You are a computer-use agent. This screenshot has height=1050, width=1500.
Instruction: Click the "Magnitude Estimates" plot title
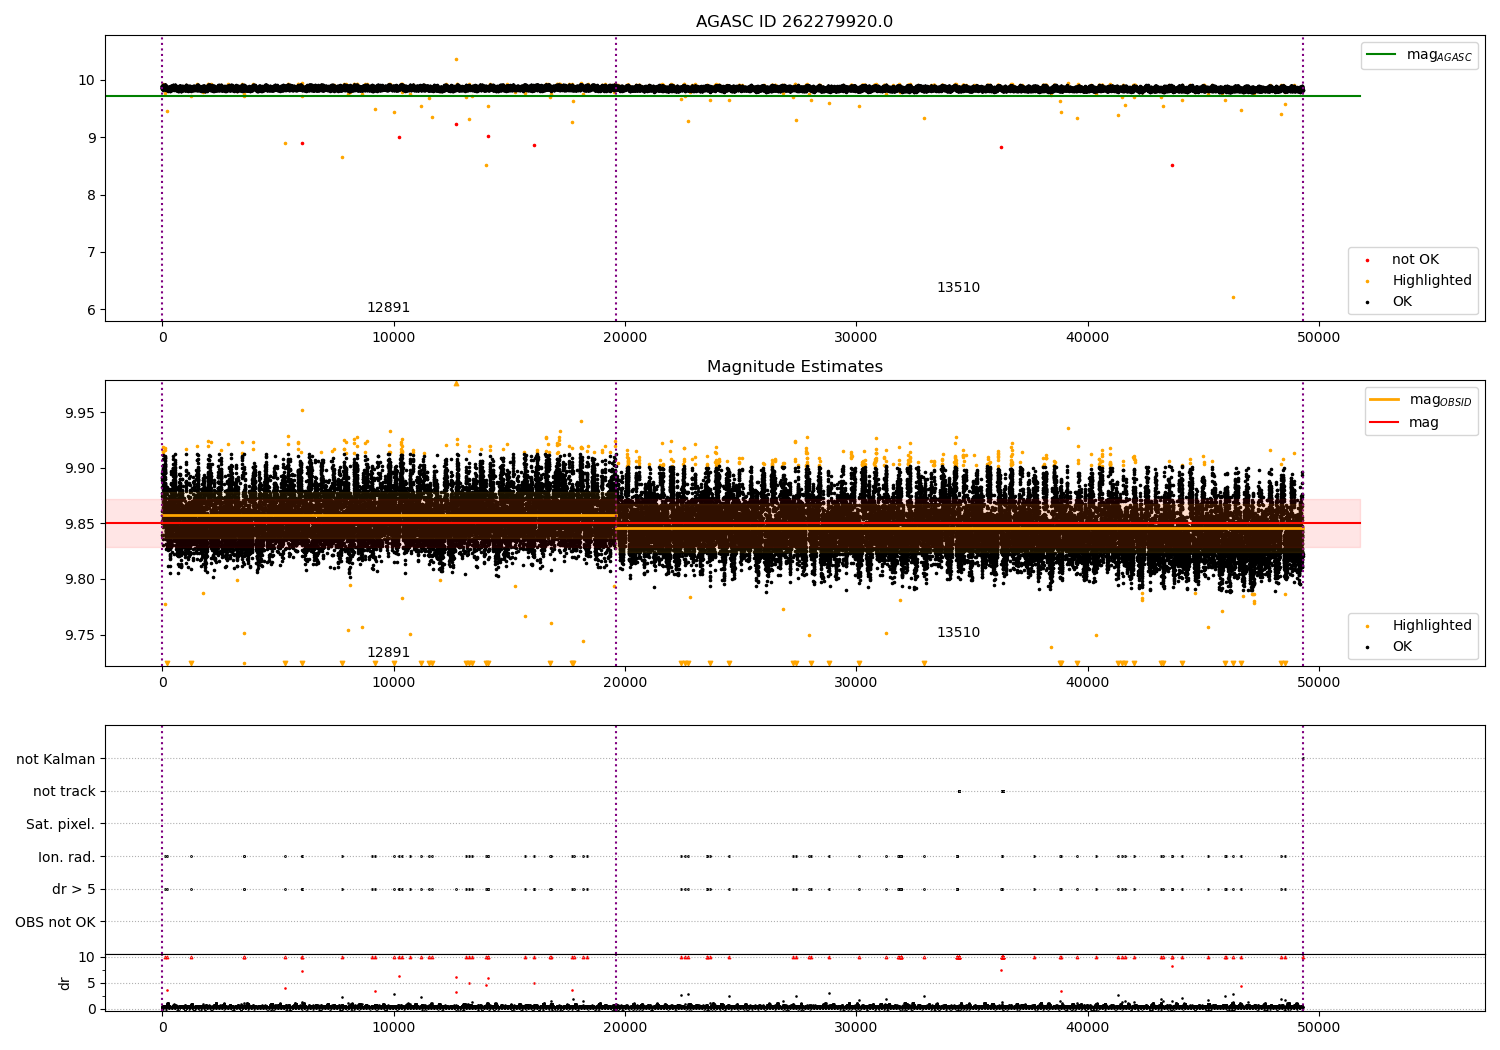(794, 367)
